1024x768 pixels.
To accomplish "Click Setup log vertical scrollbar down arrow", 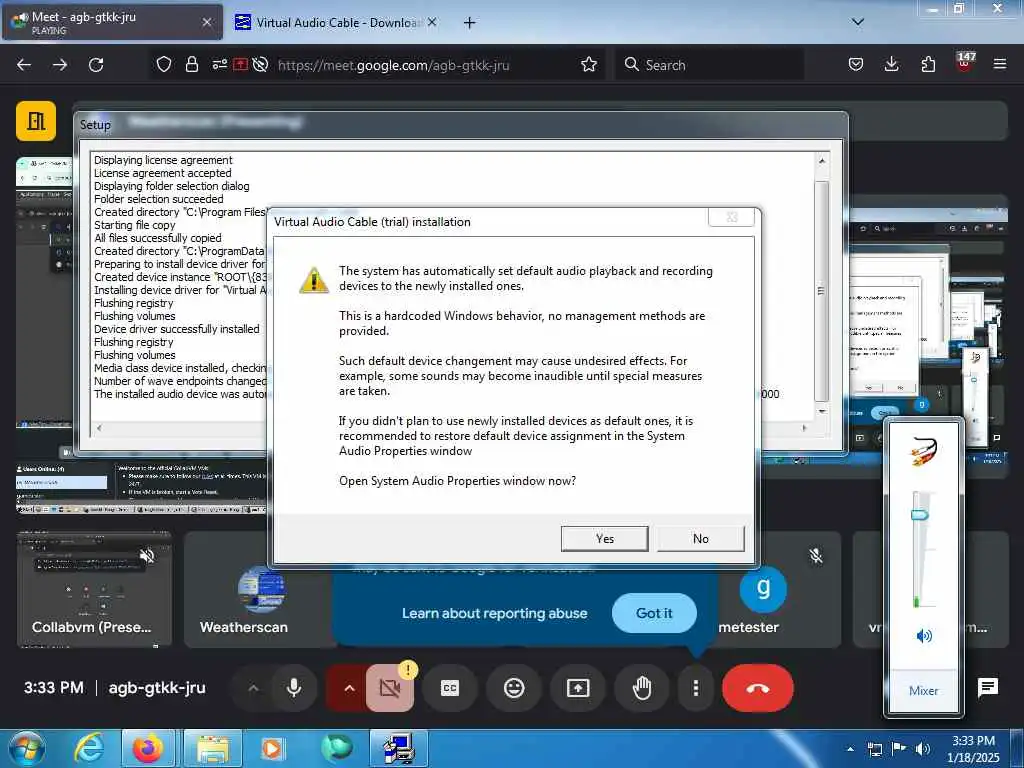I will tap(822, 411).
